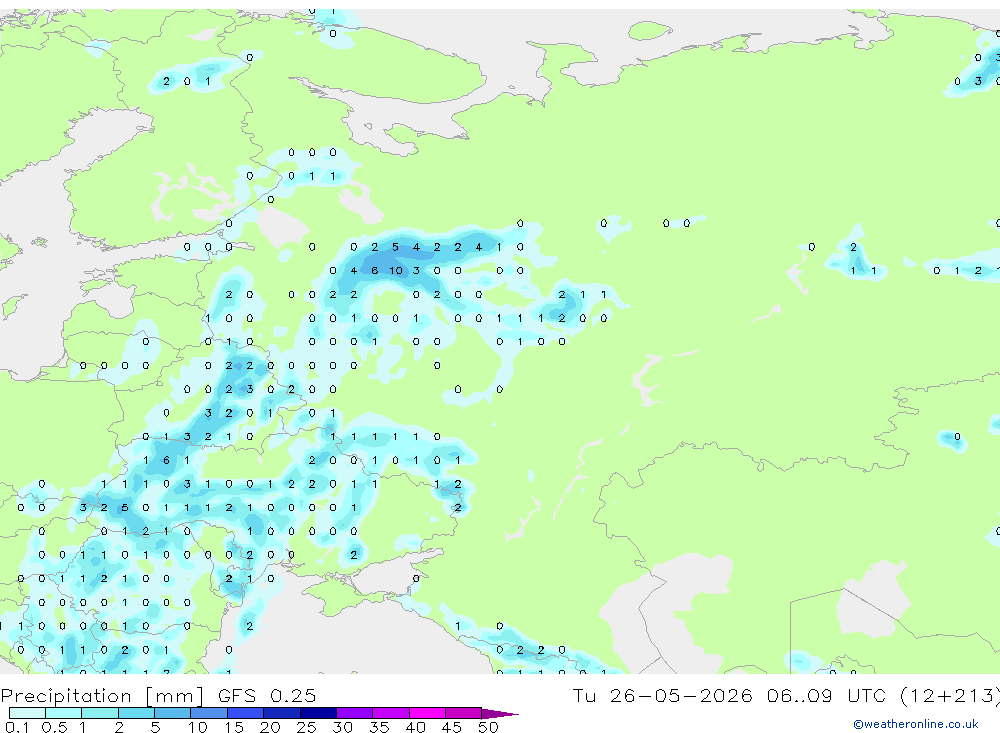Open the weatheronline.co.uk copyright link

tap(916, 724)
